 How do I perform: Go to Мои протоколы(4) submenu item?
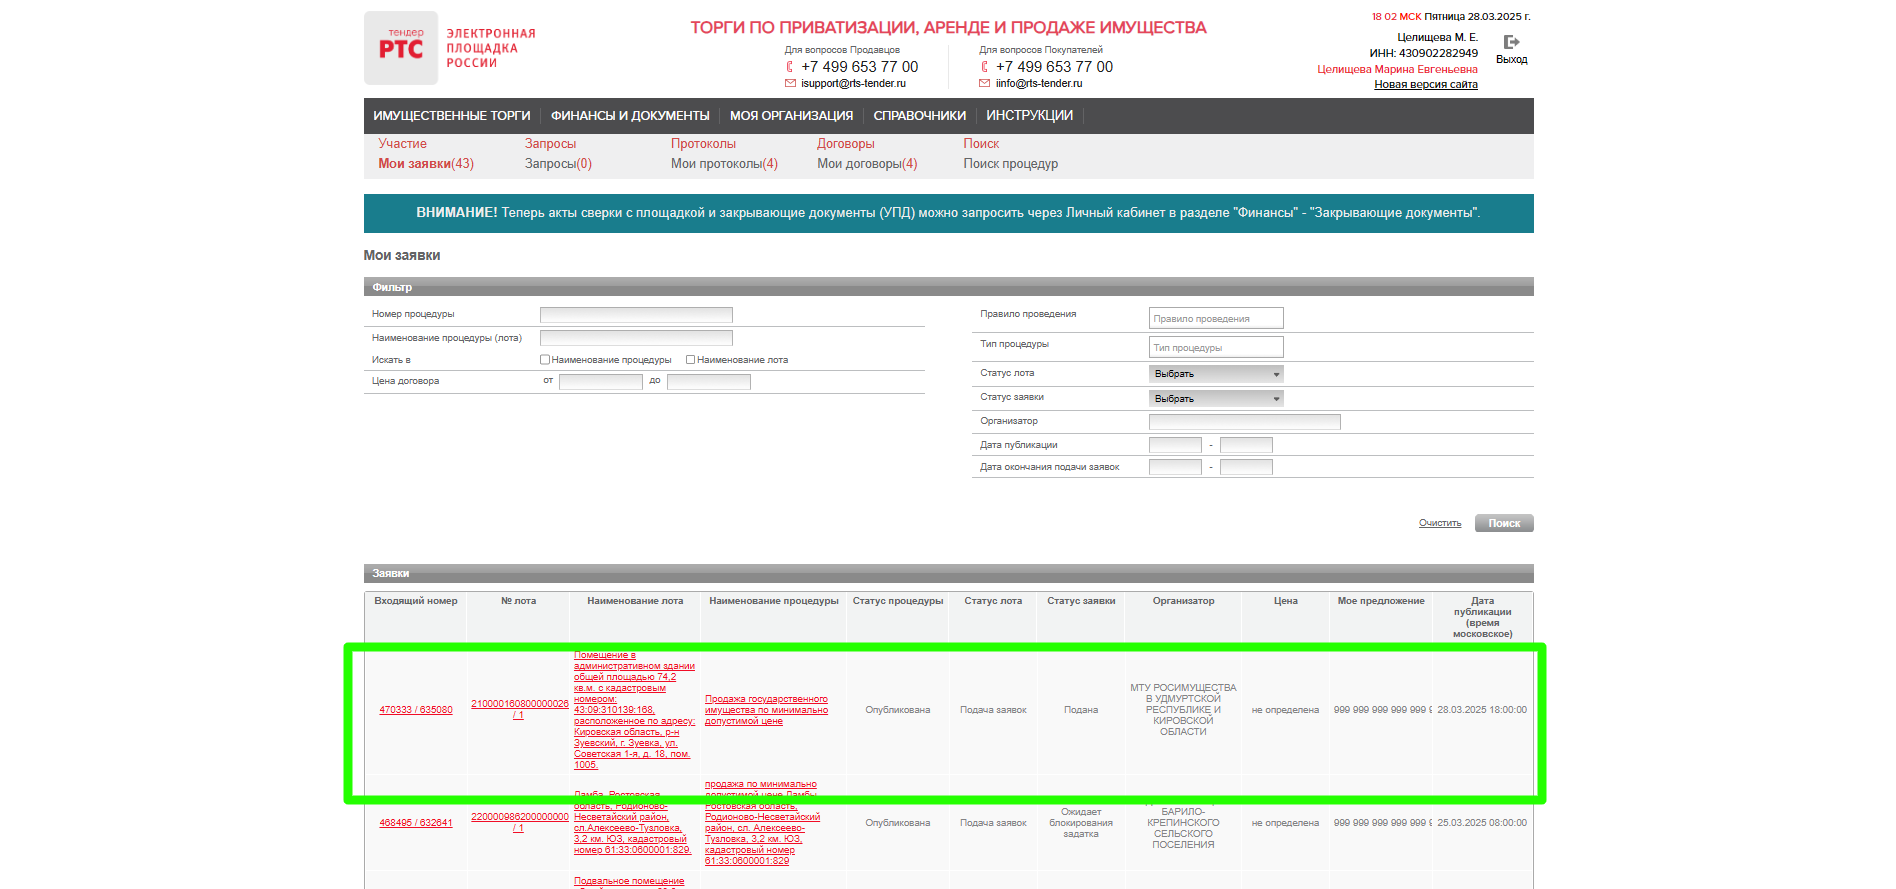(724, 164)
